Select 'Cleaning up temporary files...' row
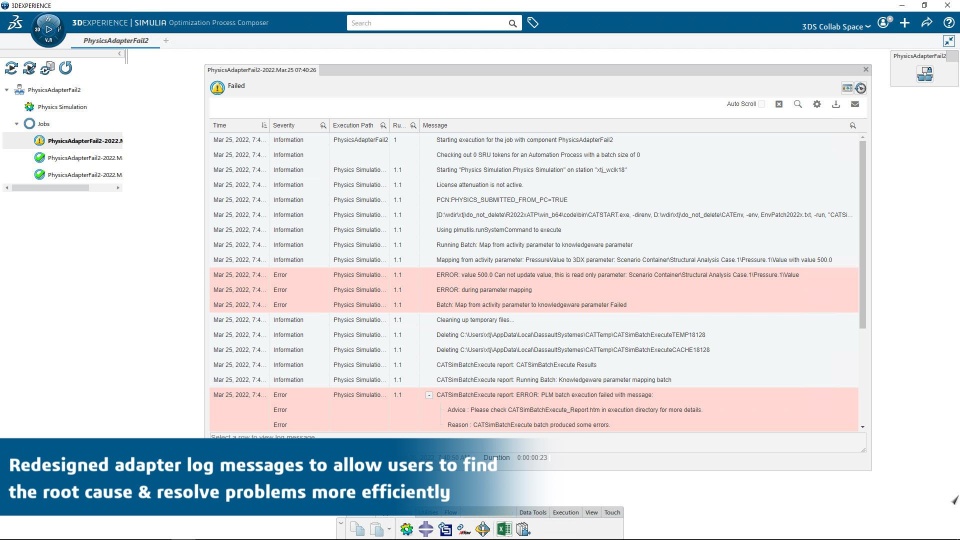960x540 pixels. tap(534, 320)
